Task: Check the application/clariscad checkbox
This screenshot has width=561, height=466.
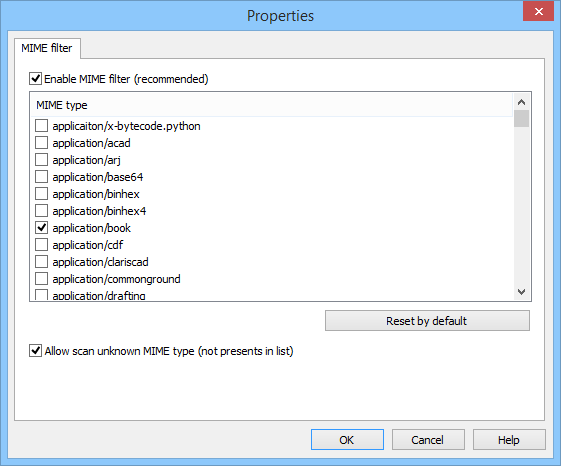Action: click(42, 262)
